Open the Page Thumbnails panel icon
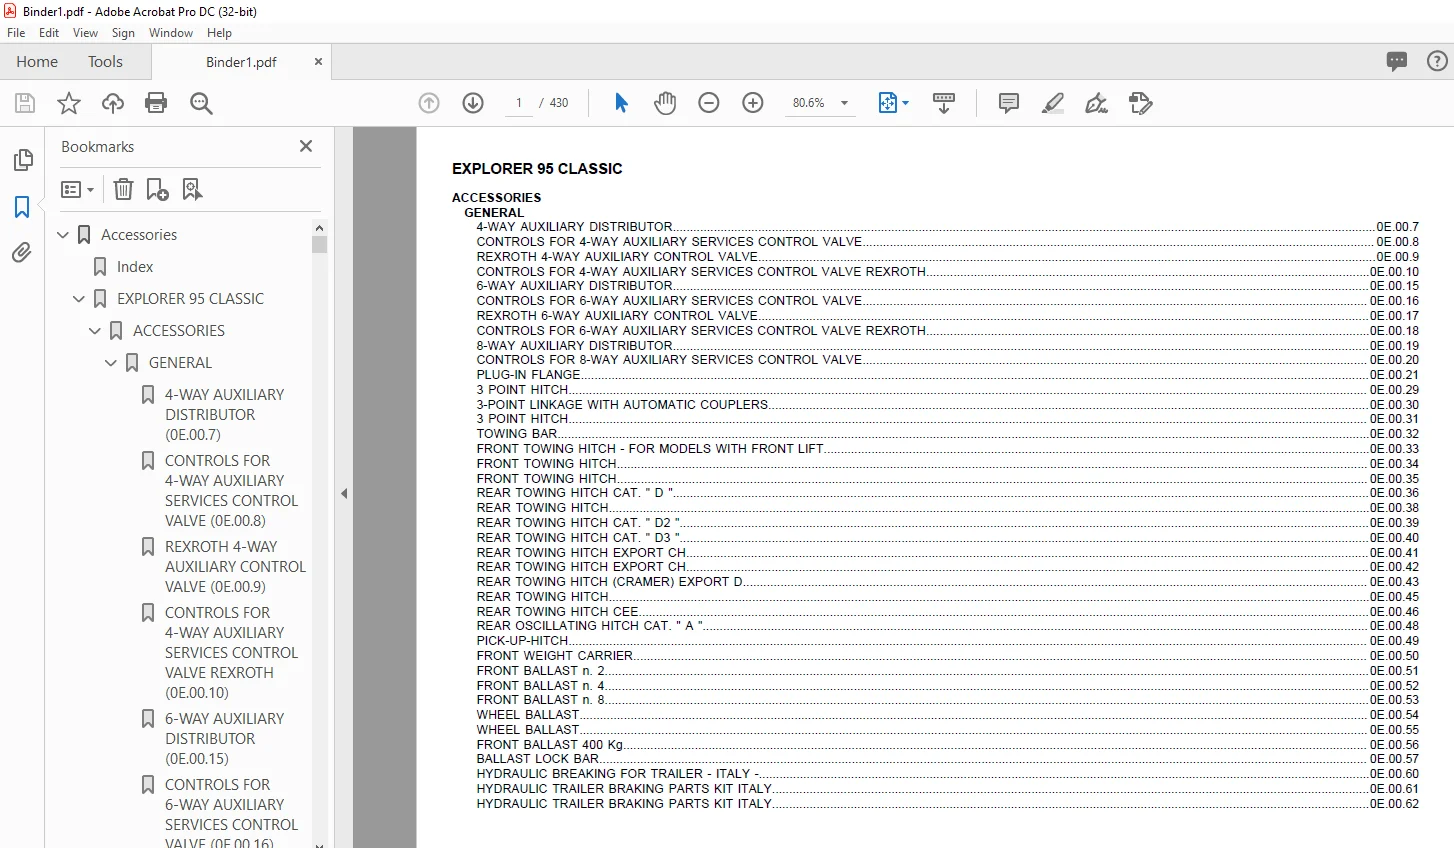 (x=22, y=160)
